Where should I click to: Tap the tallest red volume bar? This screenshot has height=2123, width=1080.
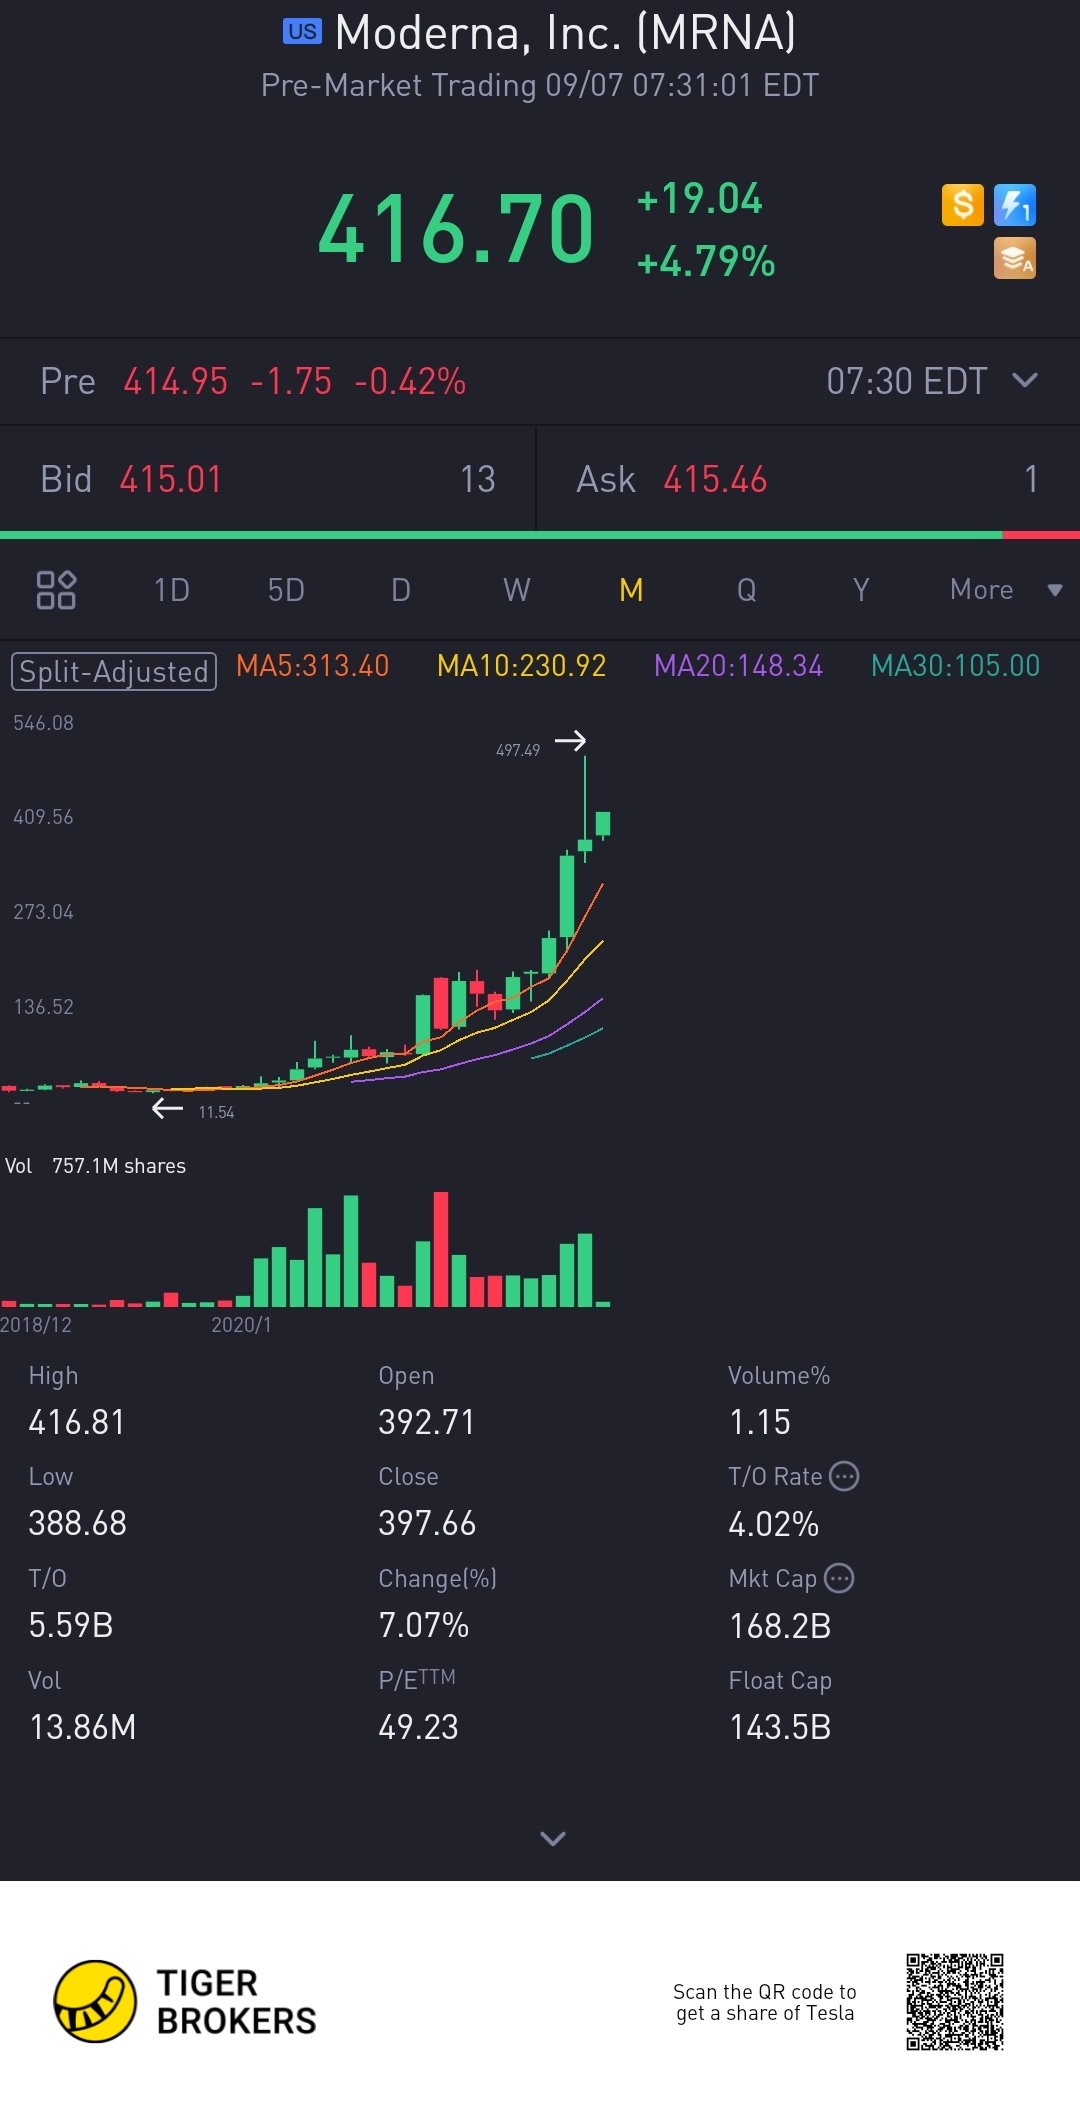pos(441,1249)
